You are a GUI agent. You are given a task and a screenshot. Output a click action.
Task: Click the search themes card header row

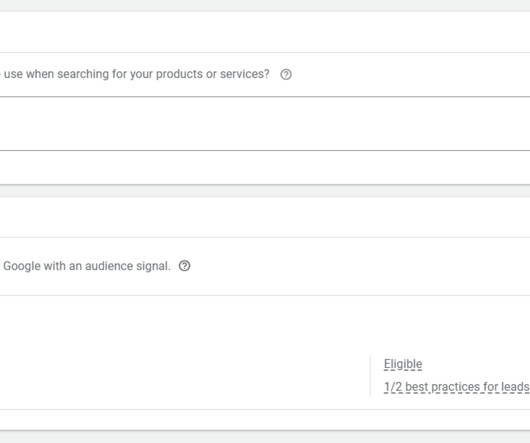[265, 32]
